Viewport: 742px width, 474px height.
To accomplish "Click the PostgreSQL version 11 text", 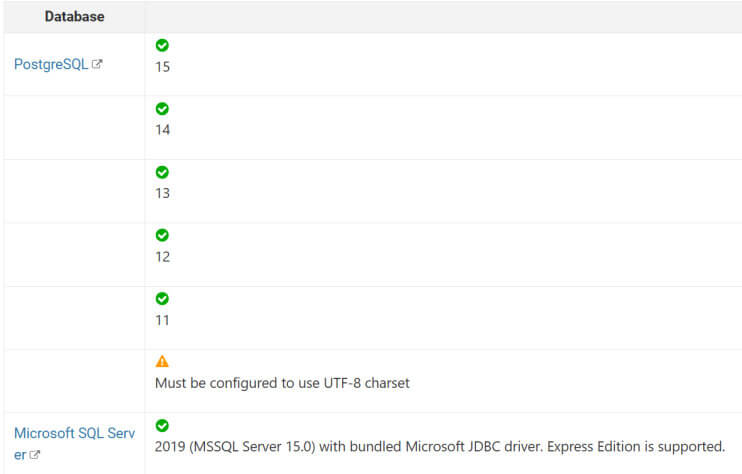I will click(x=162, y=320).
